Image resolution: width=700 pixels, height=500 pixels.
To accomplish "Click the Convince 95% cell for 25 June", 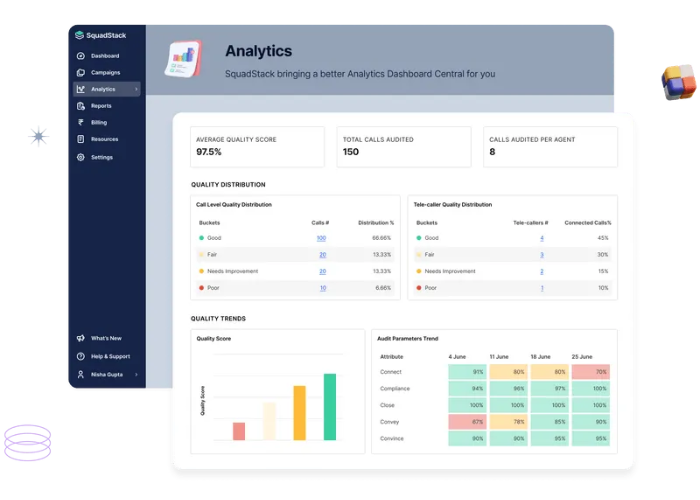I will point(591,438).
